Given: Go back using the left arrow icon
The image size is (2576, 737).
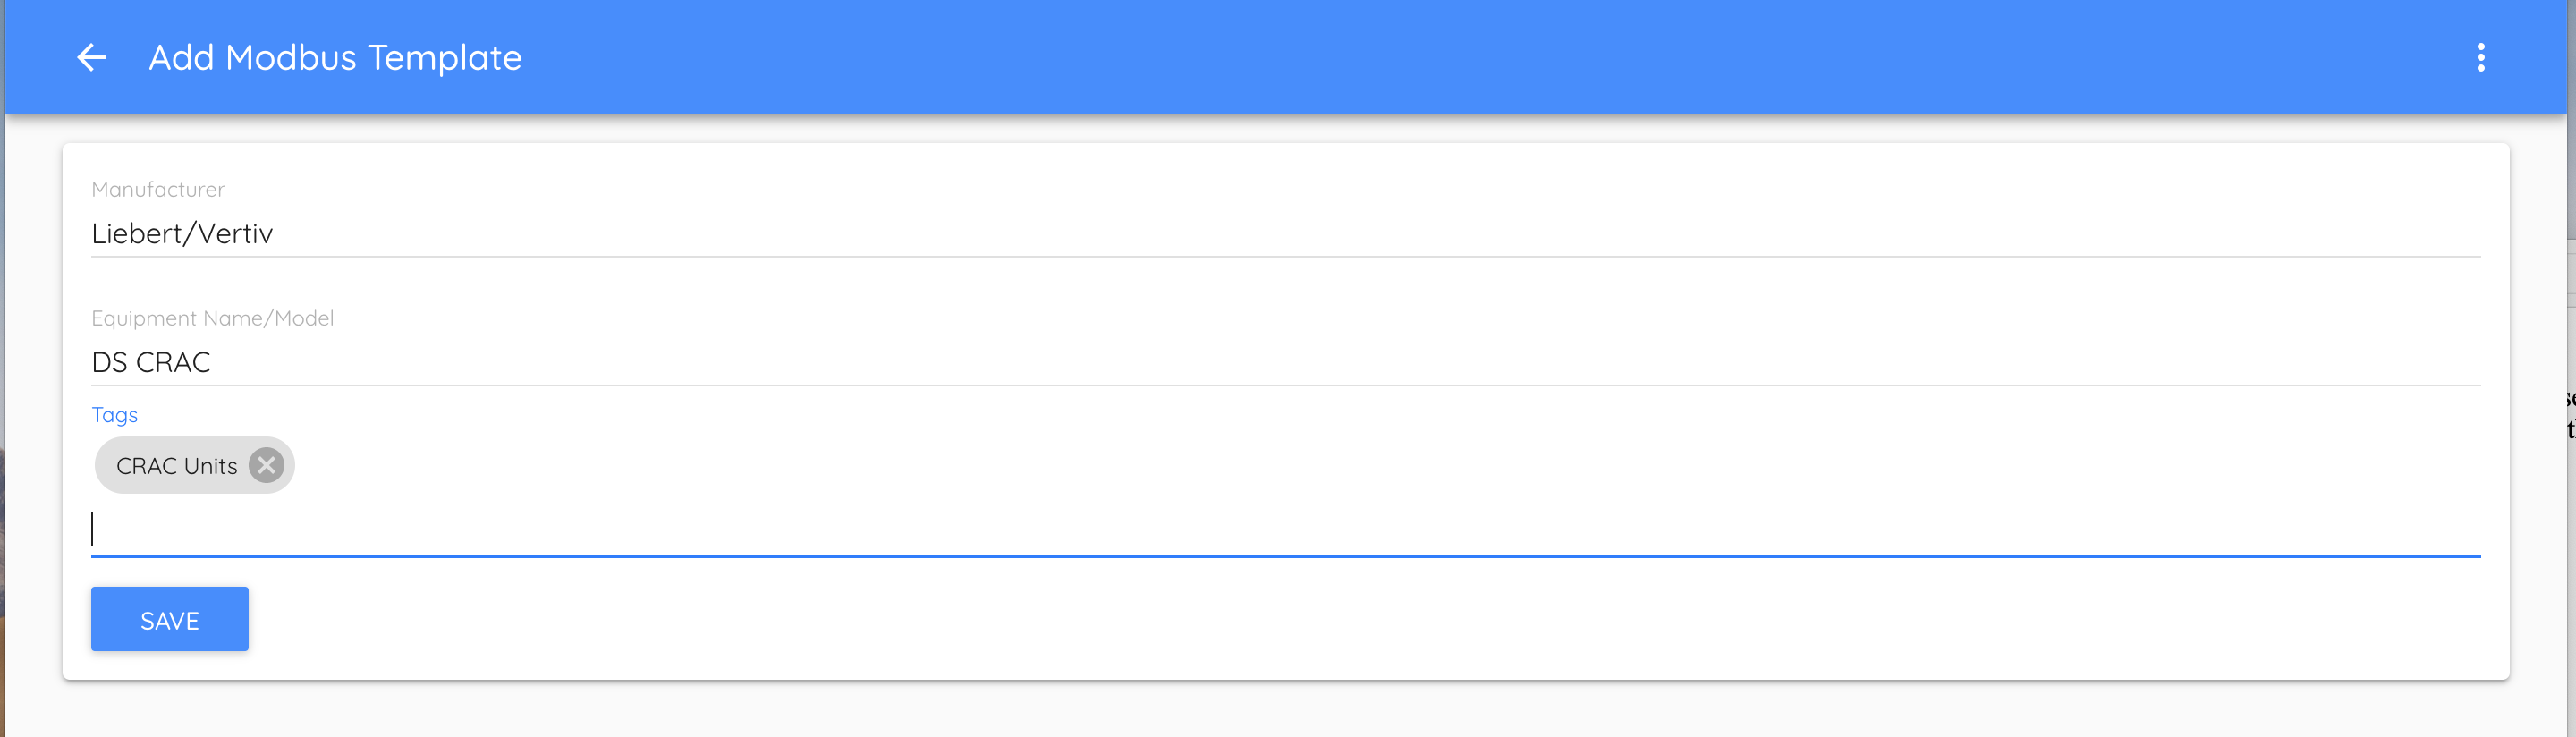Looking at the screenshot, I should pyautogui.click(x=92, y=58).
